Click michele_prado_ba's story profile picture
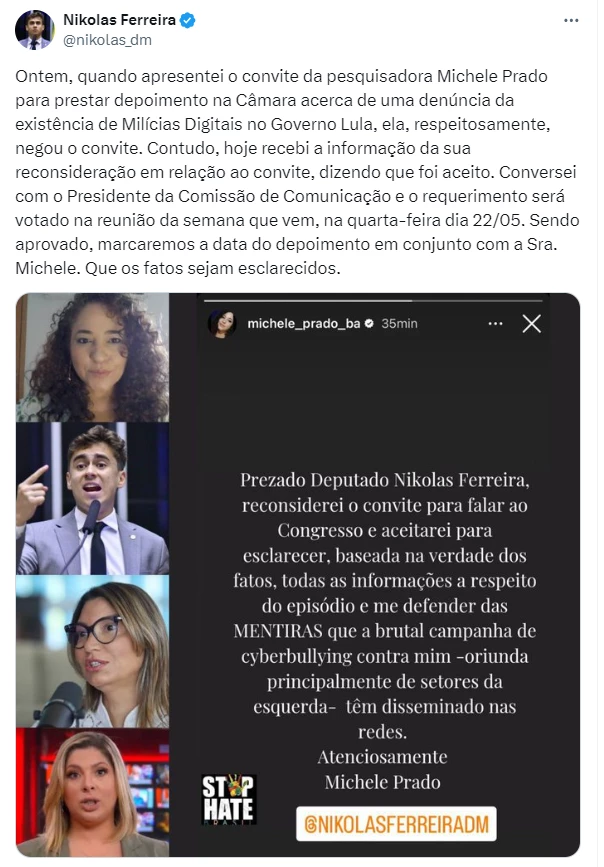604x867 pixels. [222, 323]
